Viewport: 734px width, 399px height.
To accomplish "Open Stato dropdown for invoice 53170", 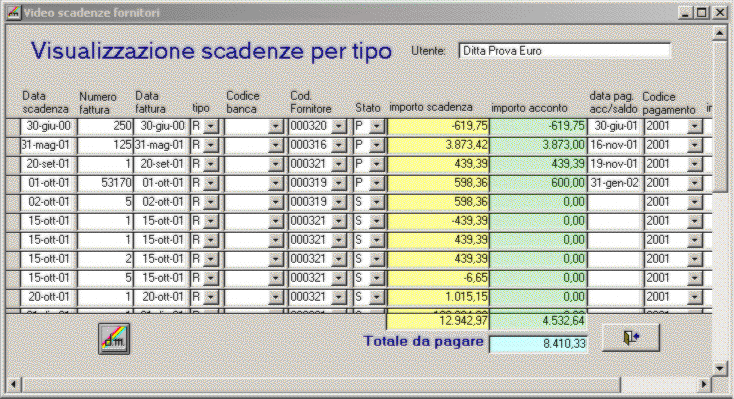I will pyautogui.click(x=377, y=184).
